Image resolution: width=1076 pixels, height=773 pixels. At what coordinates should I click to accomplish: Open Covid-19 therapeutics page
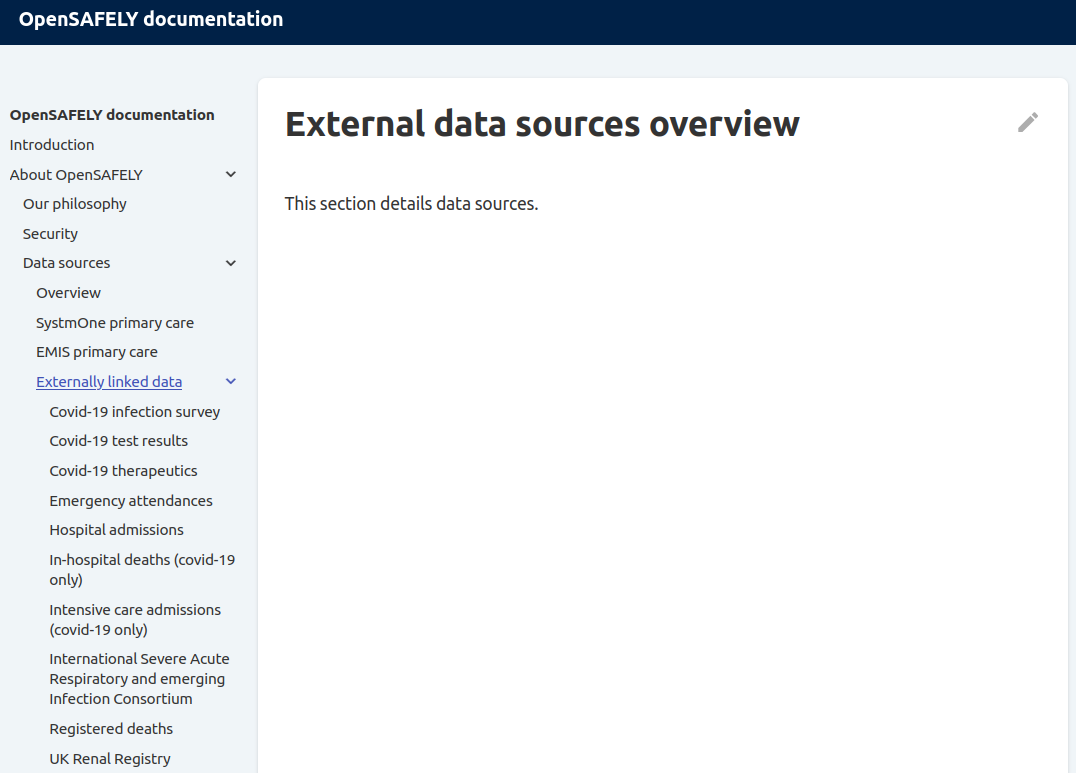124,471
